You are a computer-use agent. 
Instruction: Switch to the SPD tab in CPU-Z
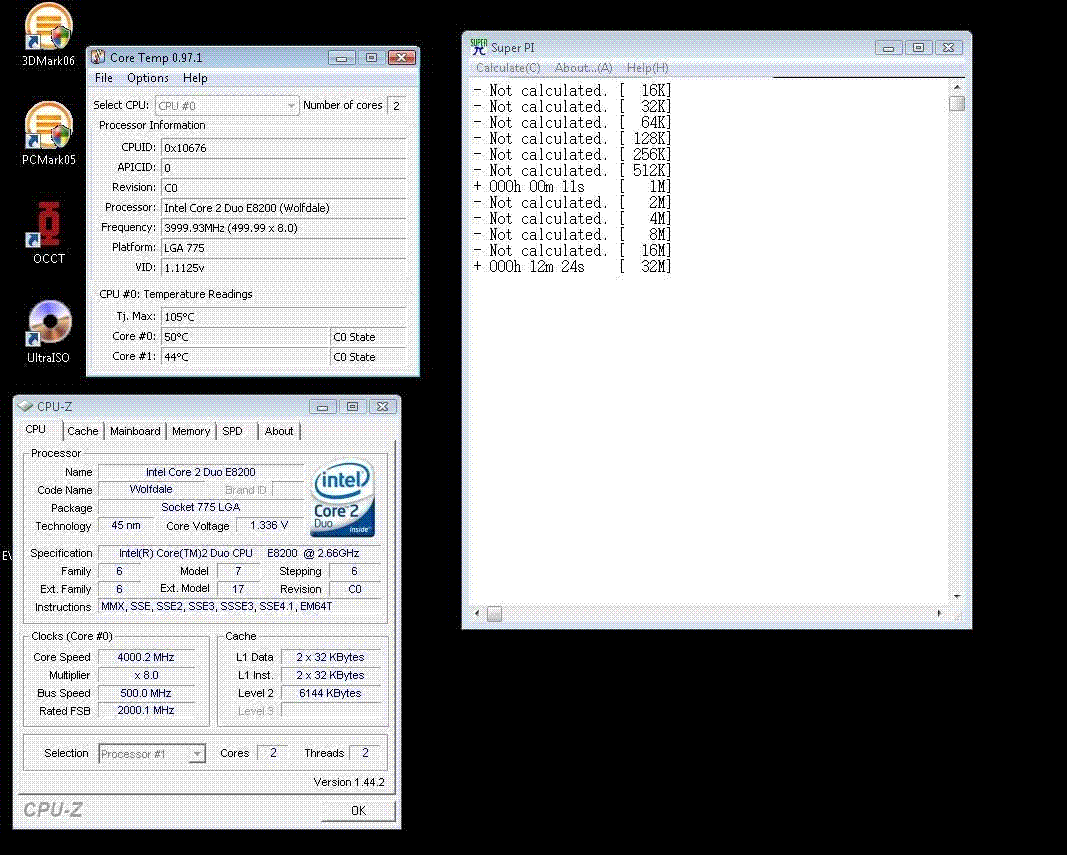click(232, 431)
